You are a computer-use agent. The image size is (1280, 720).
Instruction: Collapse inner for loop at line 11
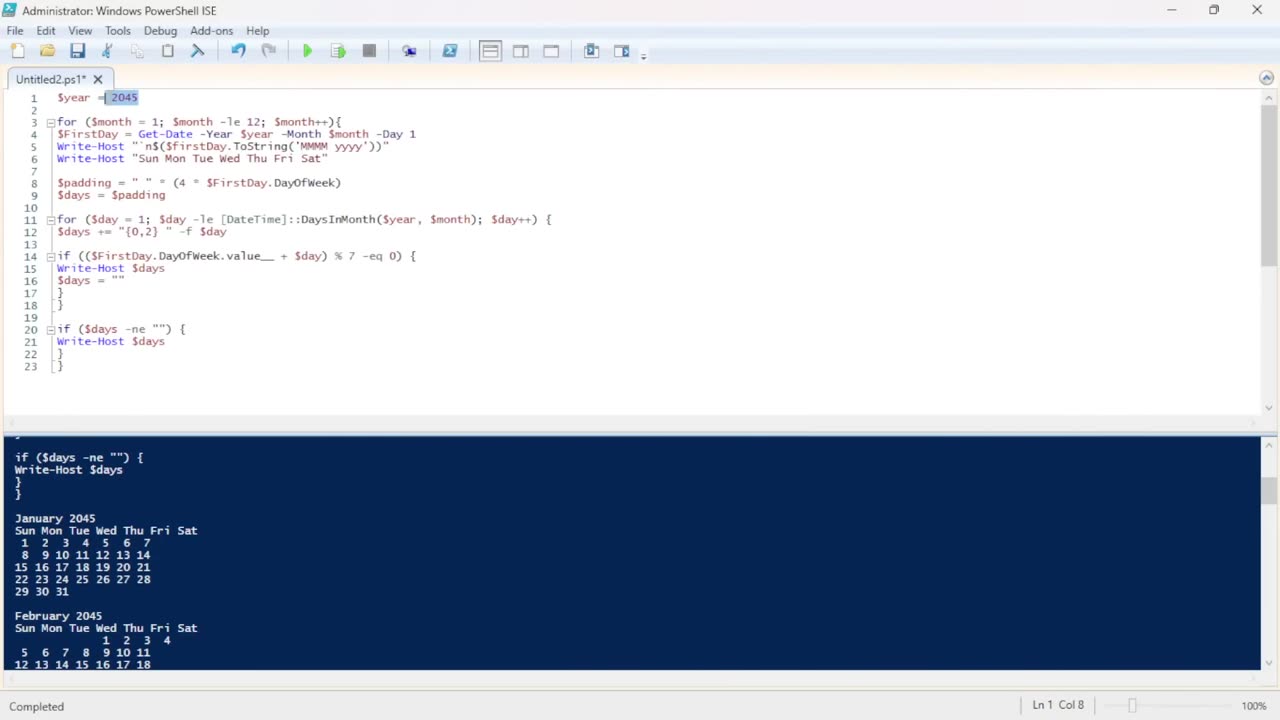(x=50, y=220)
